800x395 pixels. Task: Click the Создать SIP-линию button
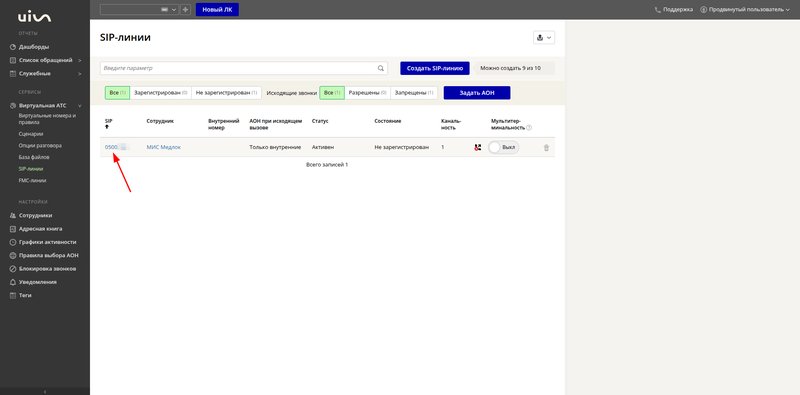click(x=435, y=68)
